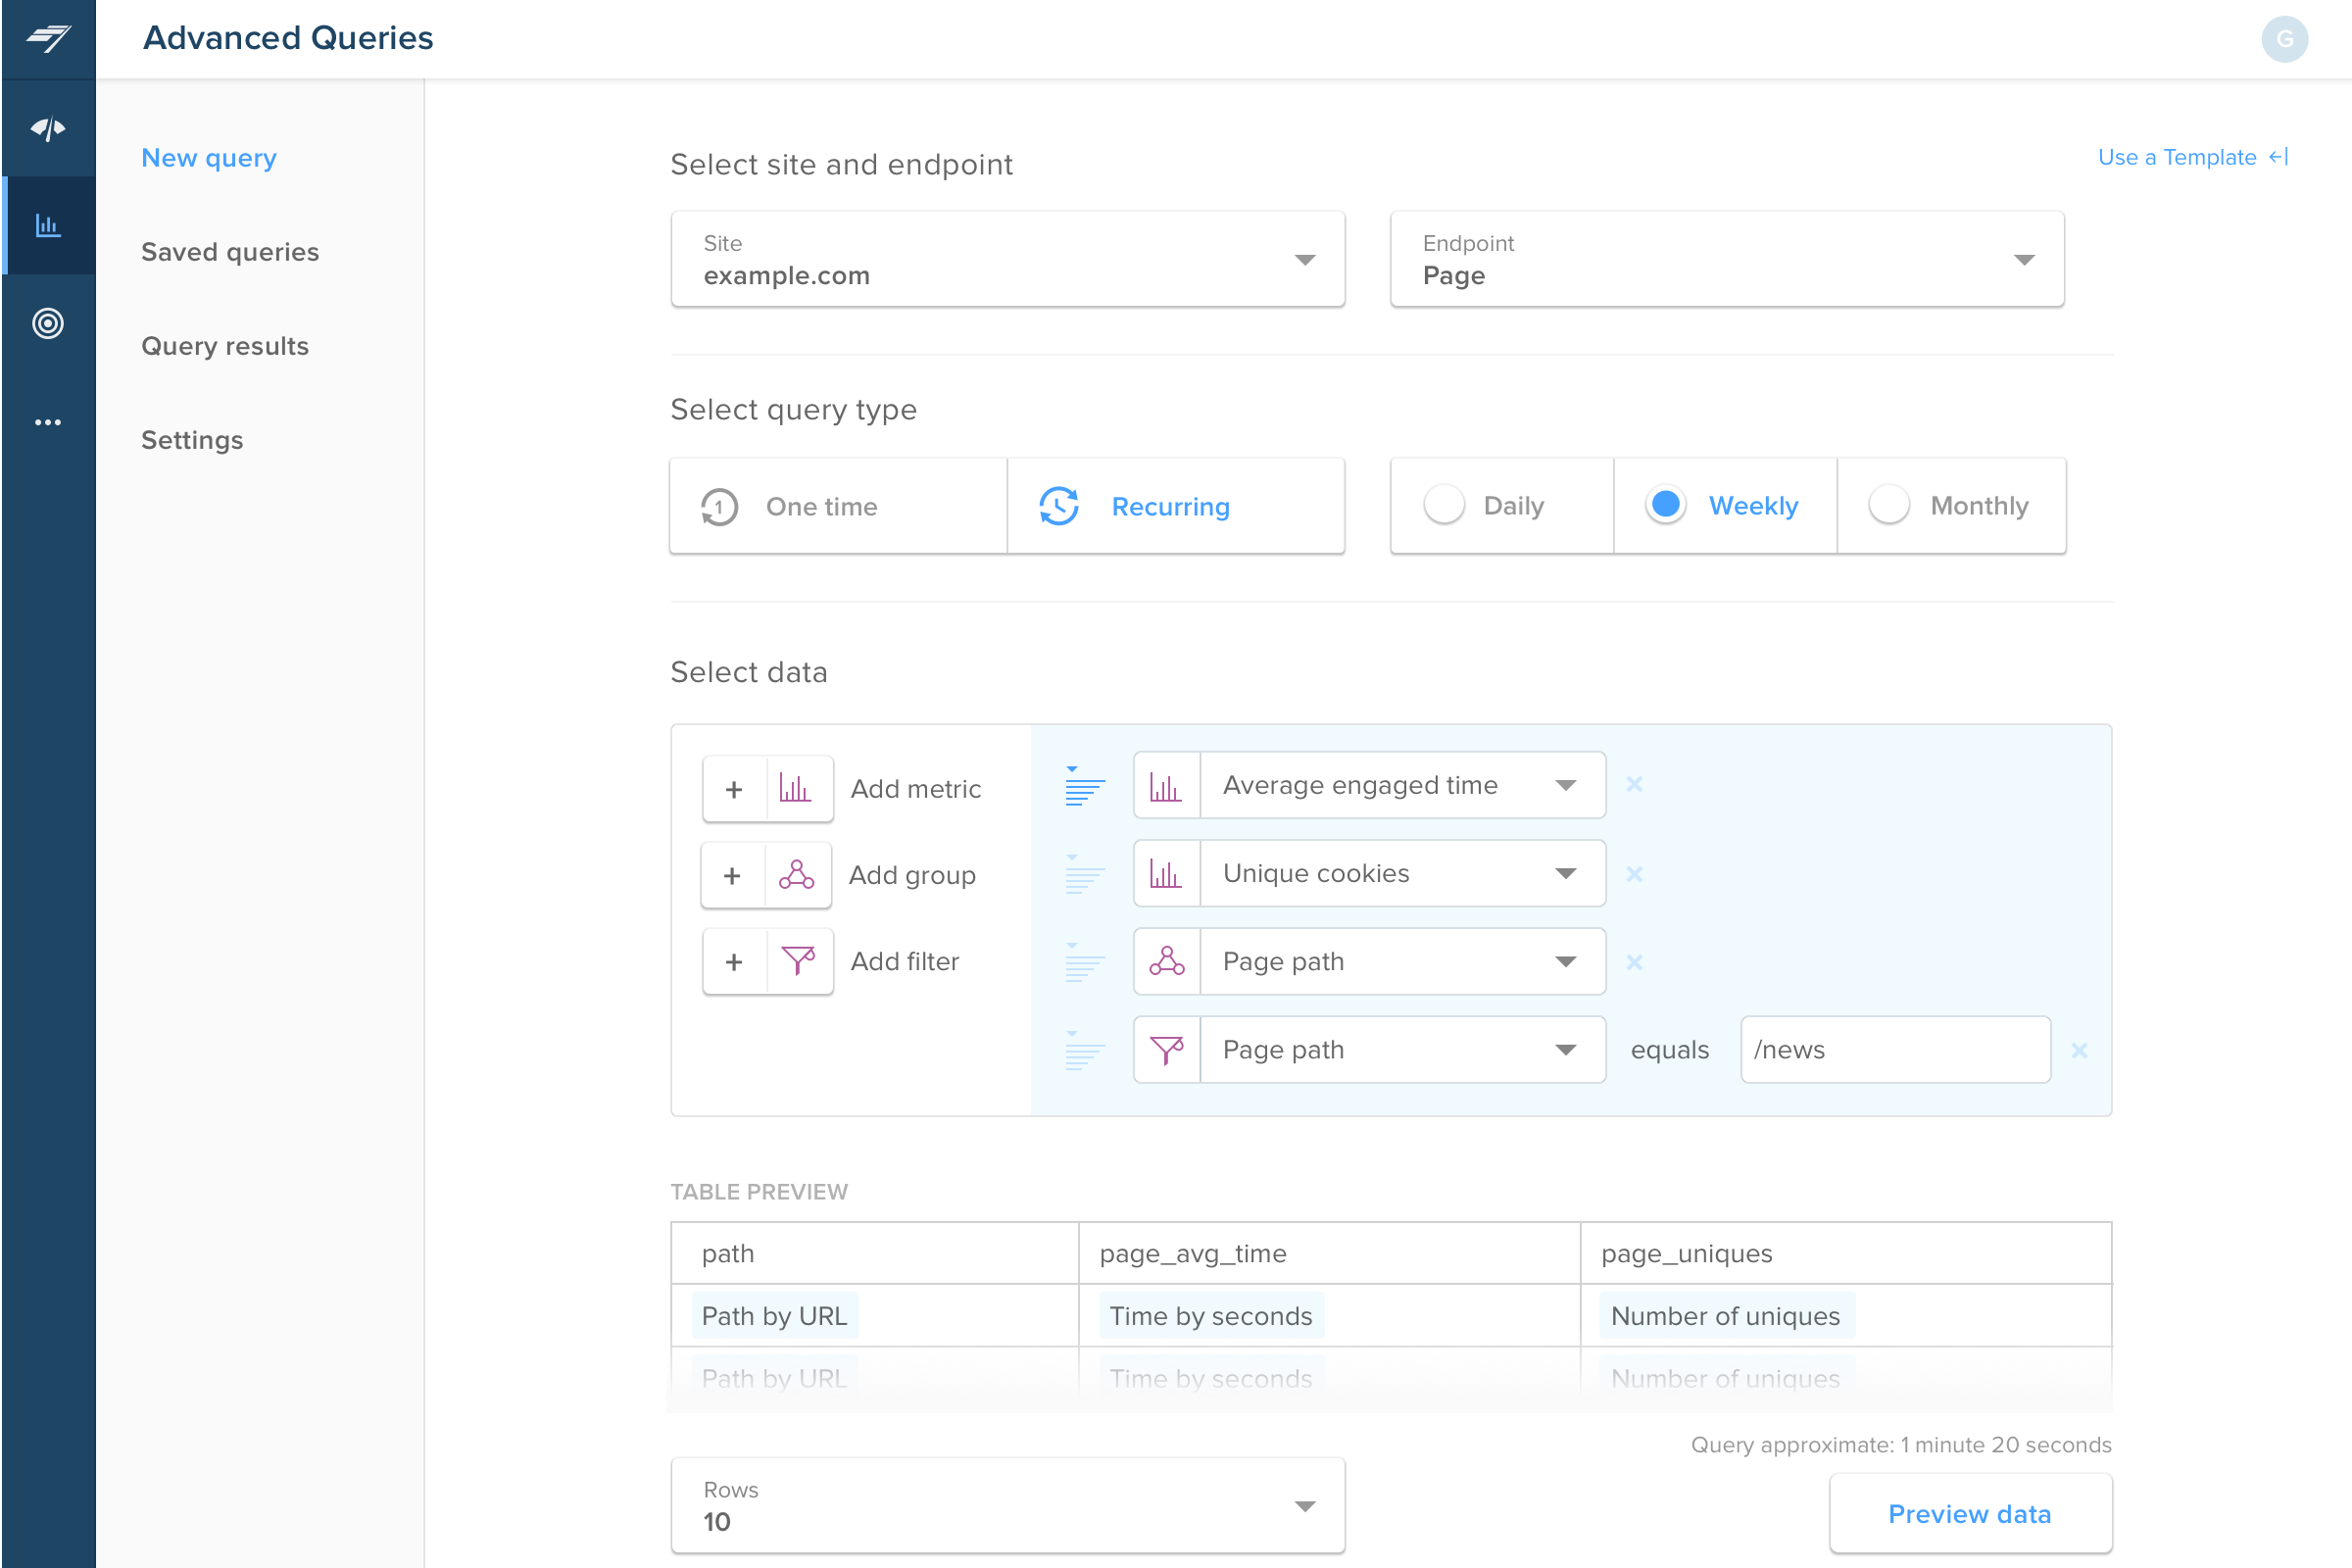Open the Site dropdown showing example.com
Viewport: 2352px width, 1568px height.
pos(1007,259)
